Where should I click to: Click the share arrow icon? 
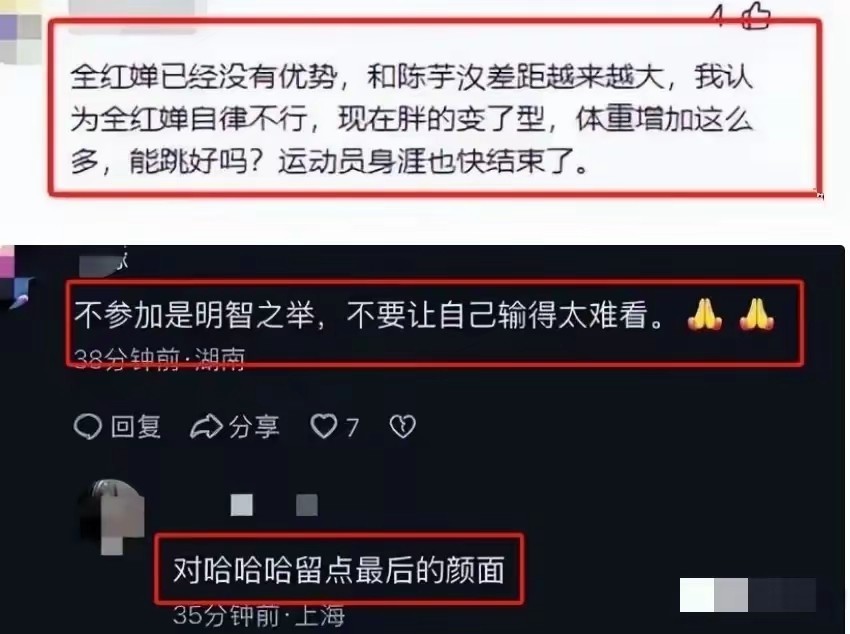(x=206, y=426)
